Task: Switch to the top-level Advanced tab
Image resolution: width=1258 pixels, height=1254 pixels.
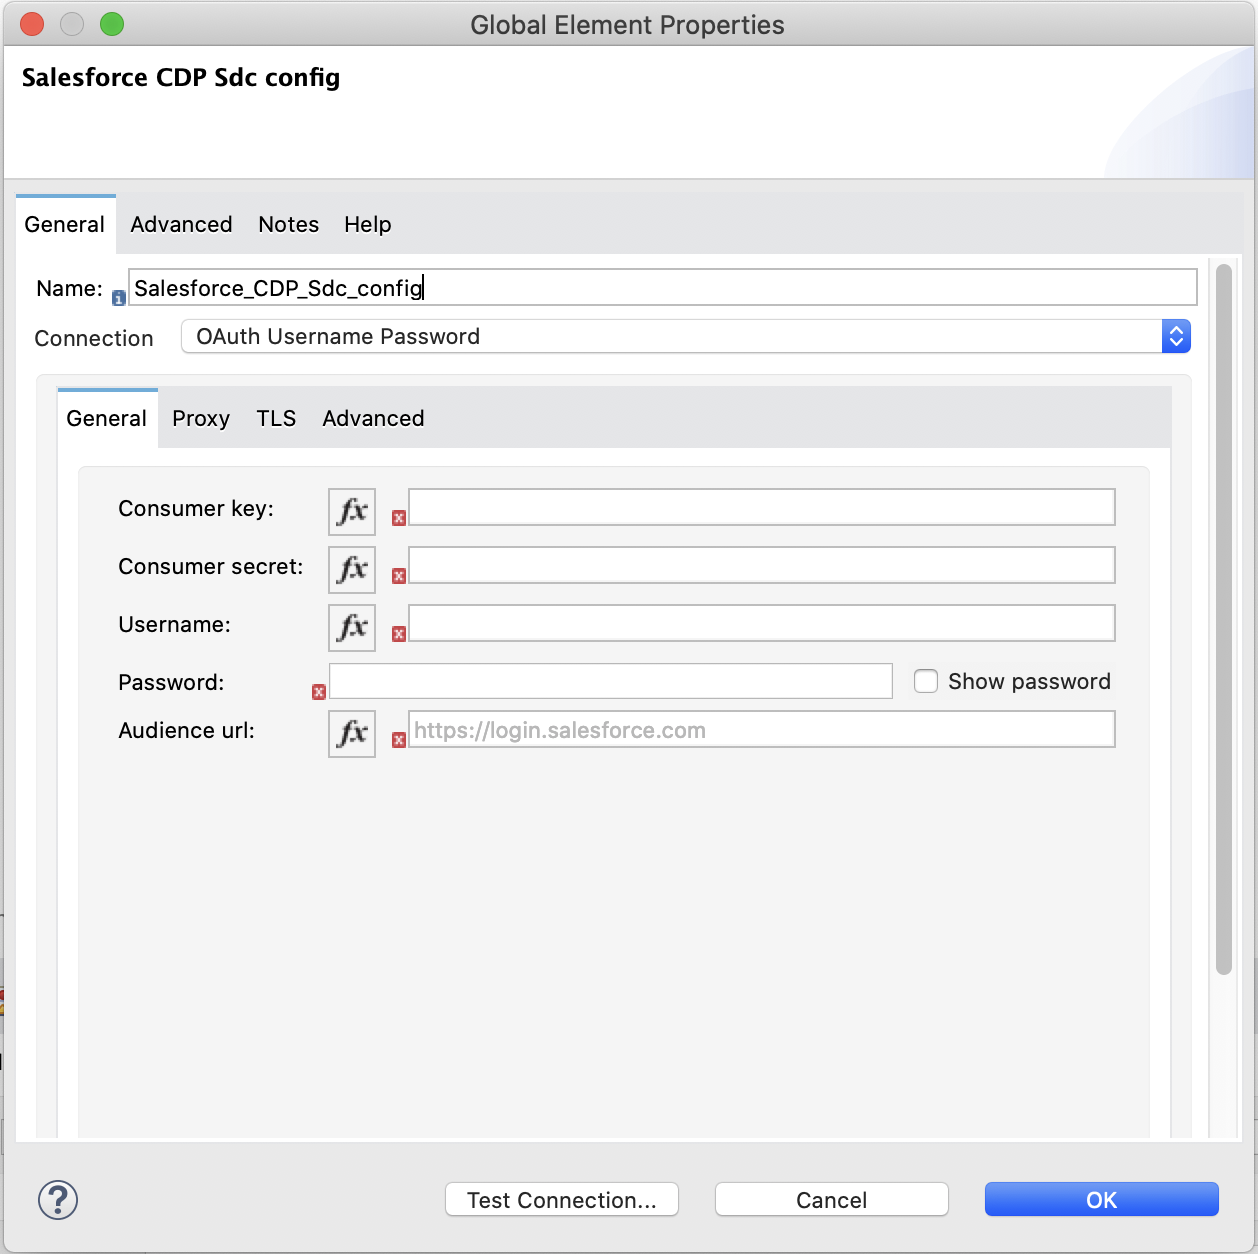Action: click(x=181, y=224)
